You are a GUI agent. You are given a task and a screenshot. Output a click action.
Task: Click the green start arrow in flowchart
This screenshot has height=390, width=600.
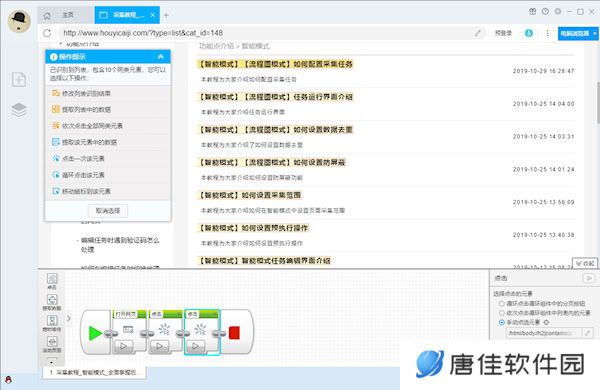click(x=95, y=333)
